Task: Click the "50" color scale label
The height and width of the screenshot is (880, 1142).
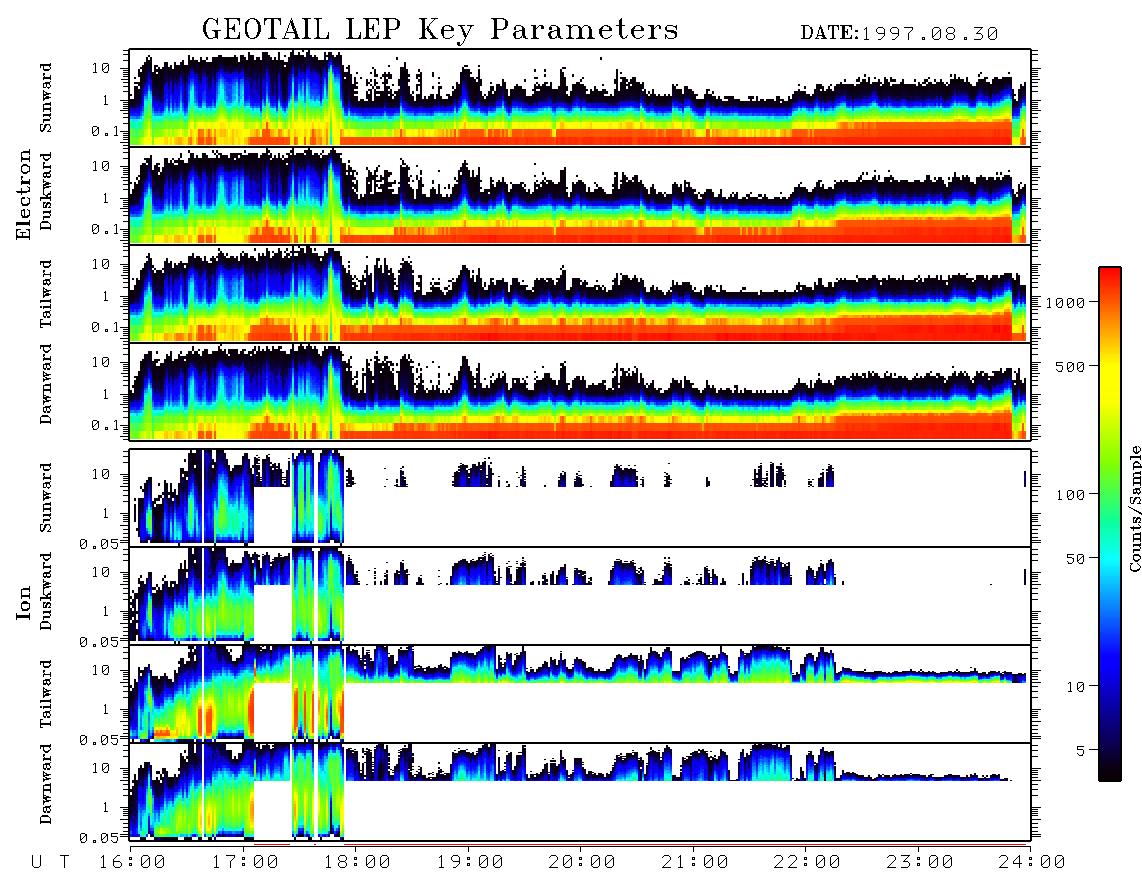Action: click(1076, 559)
